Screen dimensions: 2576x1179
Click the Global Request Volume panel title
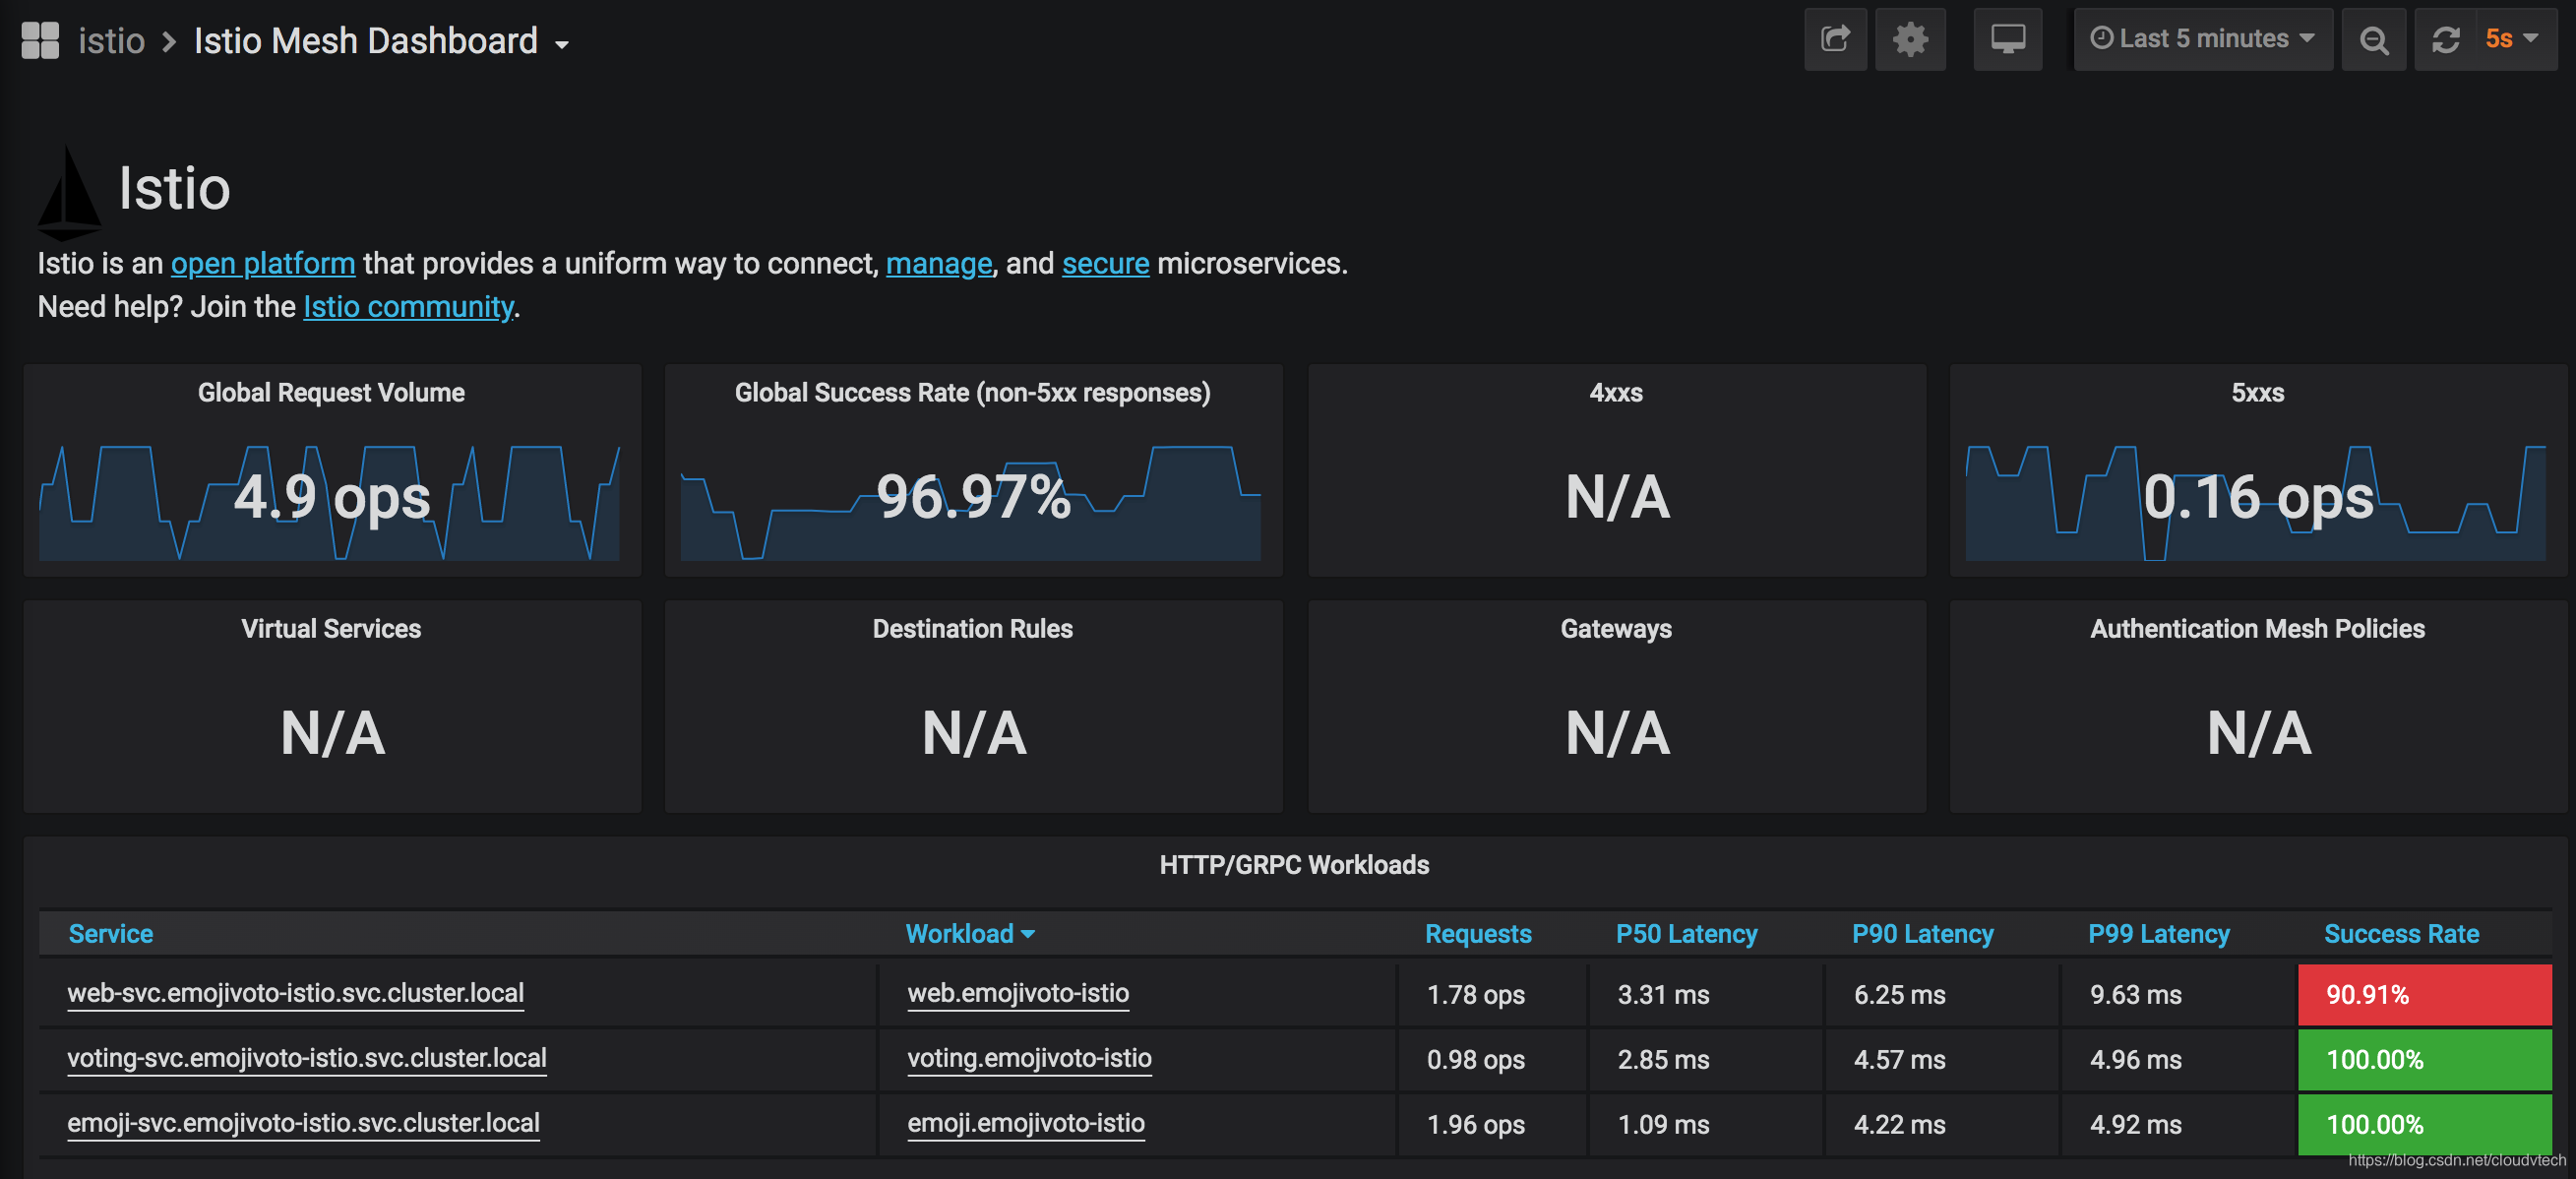click(x=331, y=392)
